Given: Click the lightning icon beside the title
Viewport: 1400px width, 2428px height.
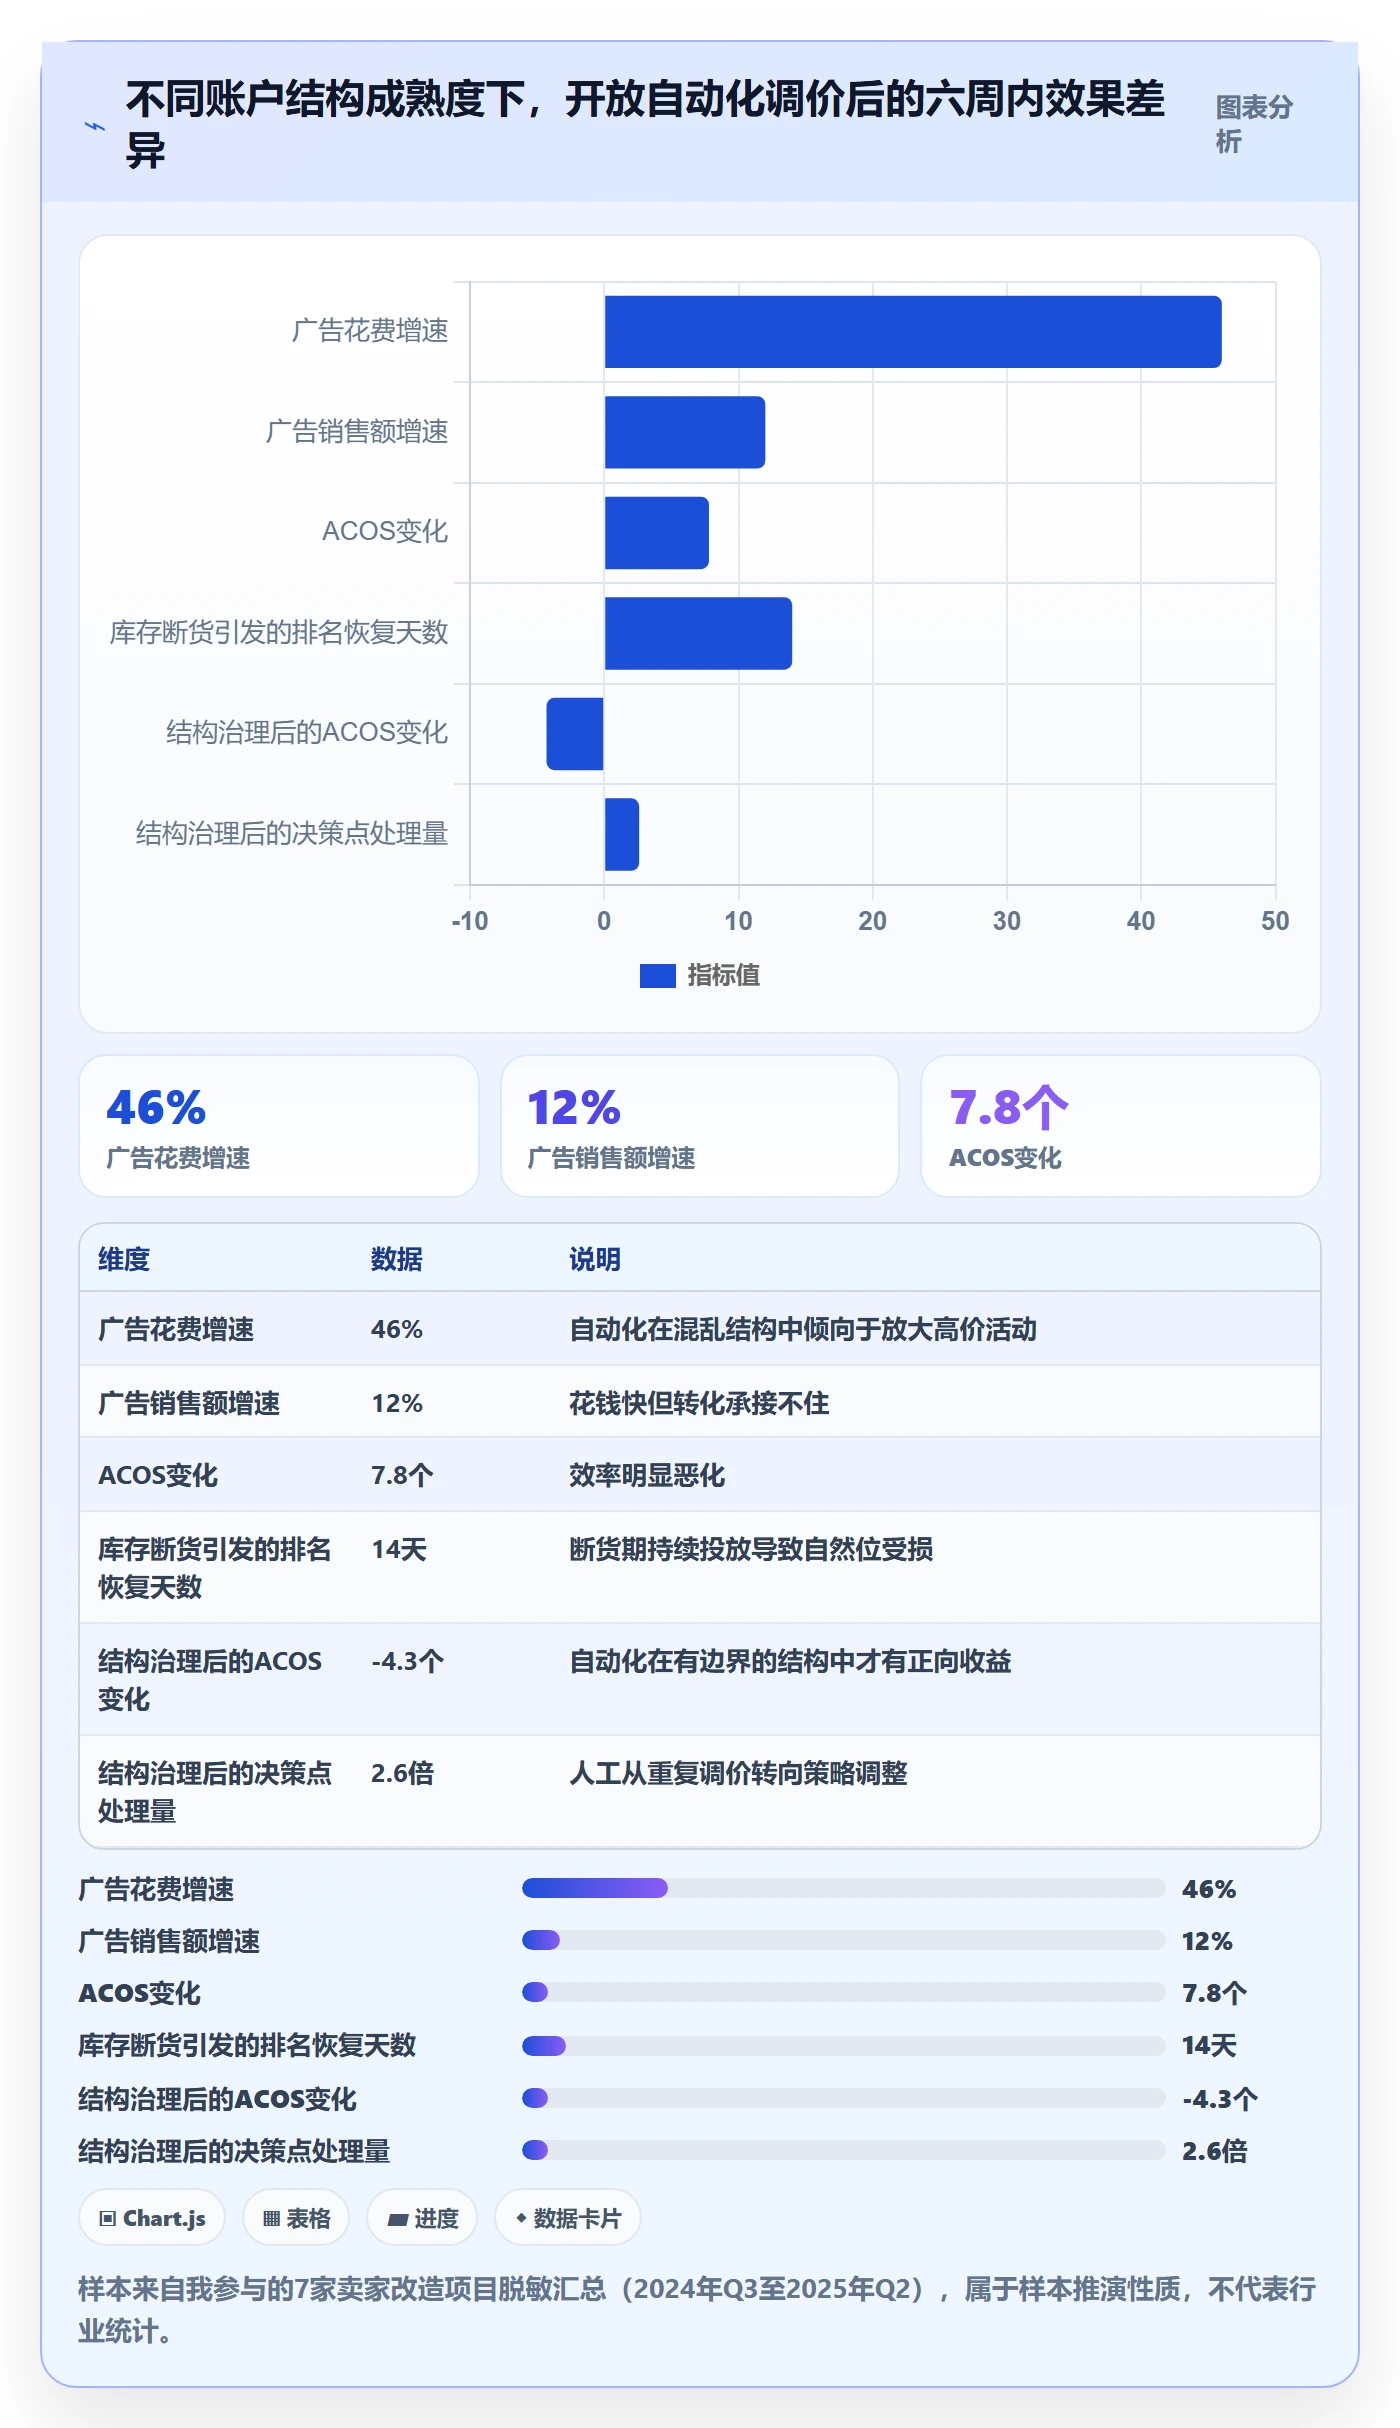Looking at the screenshot, I should 95,127.
